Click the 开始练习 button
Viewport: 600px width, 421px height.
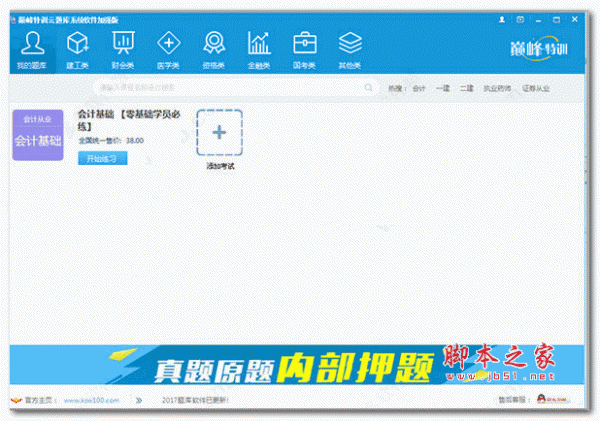[x=103, y=158]
